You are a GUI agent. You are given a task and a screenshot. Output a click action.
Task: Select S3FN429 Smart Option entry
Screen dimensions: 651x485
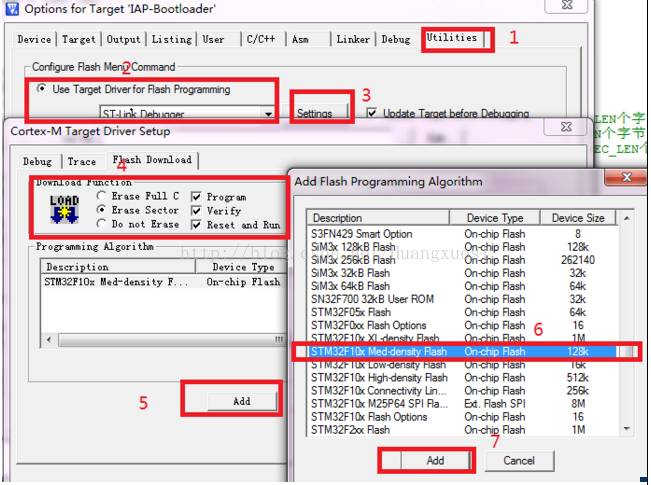click(462, 234)
